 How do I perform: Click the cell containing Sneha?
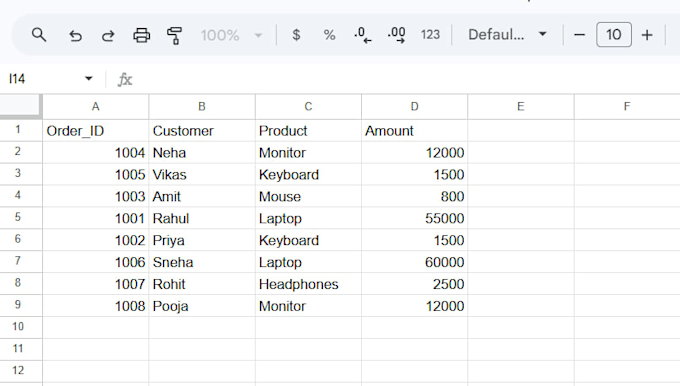[202, 262]
